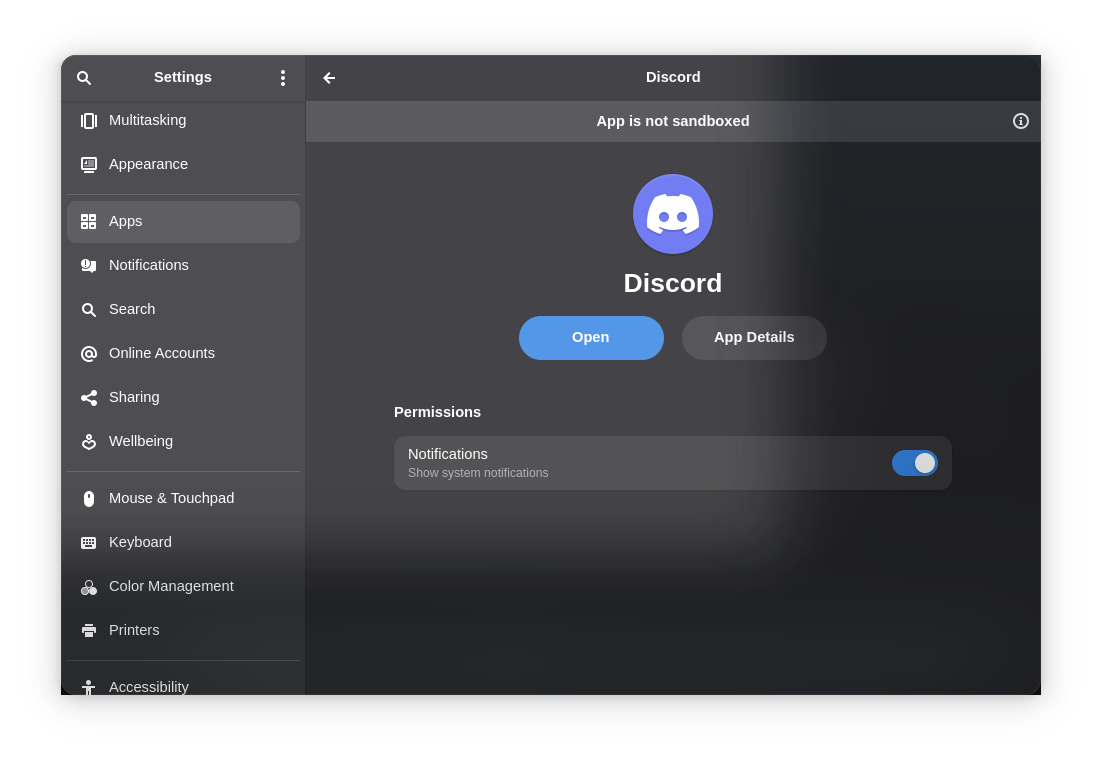Click the Printers icon in sidebar
Viewport: 1102px width, 762px height.
[x=89, y=631]
